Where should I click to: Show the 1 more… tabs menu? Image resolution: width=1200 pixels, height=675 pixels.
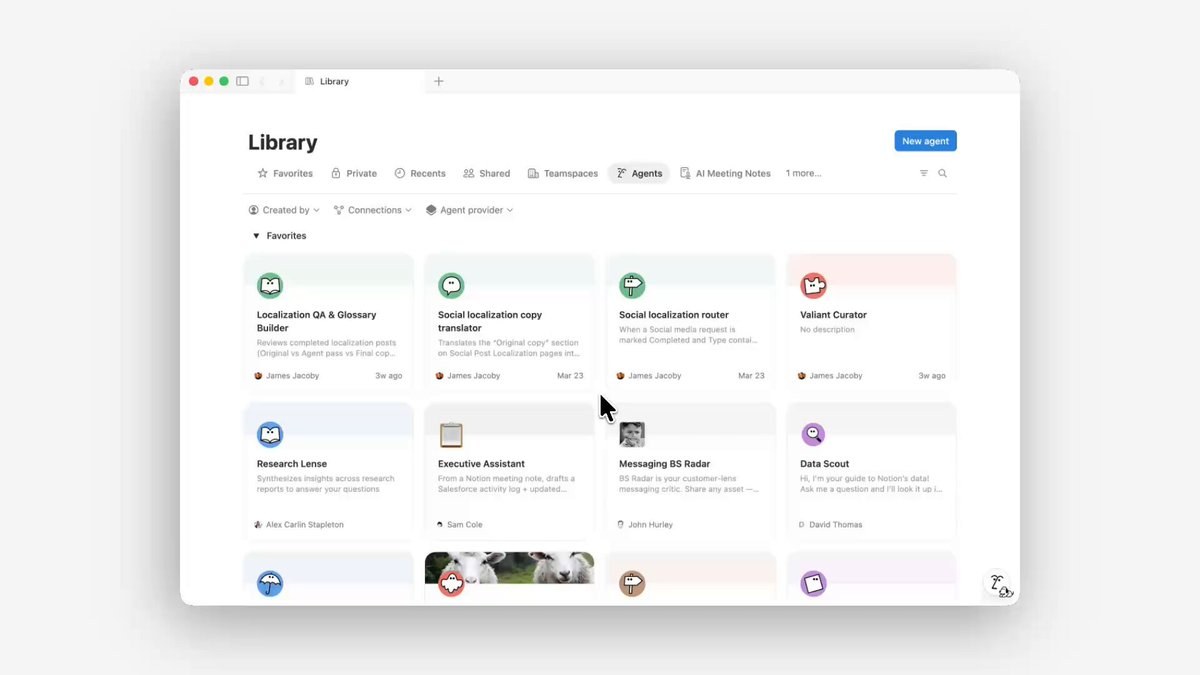click(x=803, y=173)
